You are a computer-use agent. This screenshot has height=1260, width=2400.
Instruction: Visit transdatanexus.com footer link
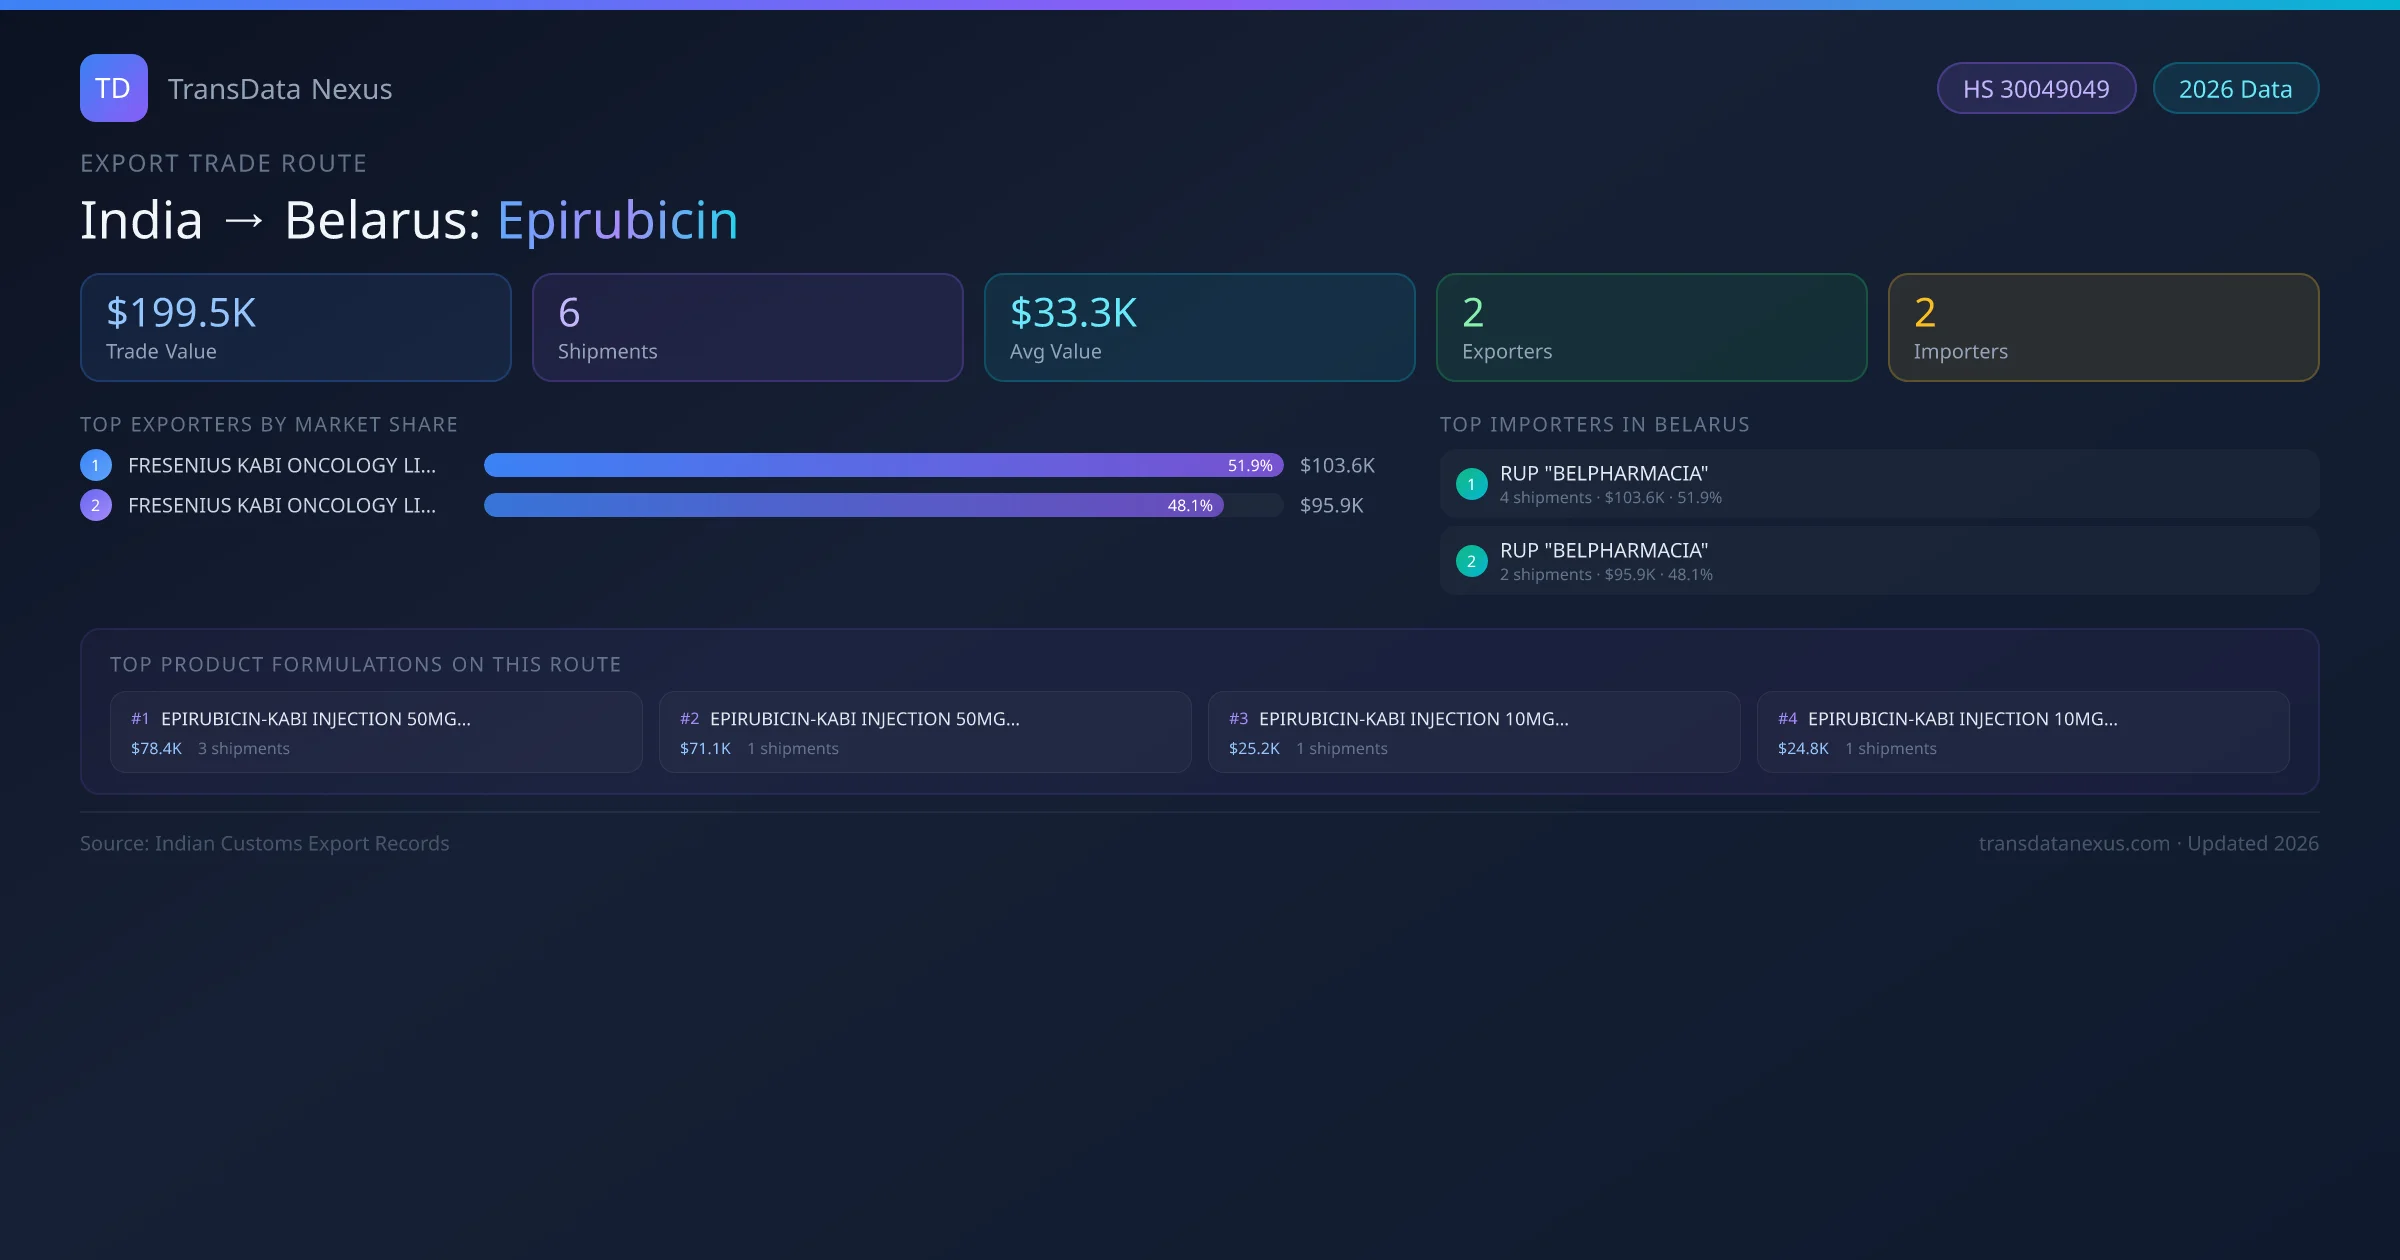2073,843
